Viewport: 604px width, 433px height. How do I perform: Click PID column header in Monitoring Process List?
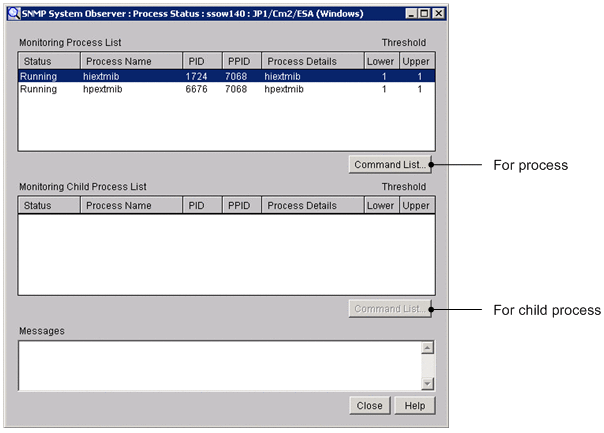[x=202, y=61]
